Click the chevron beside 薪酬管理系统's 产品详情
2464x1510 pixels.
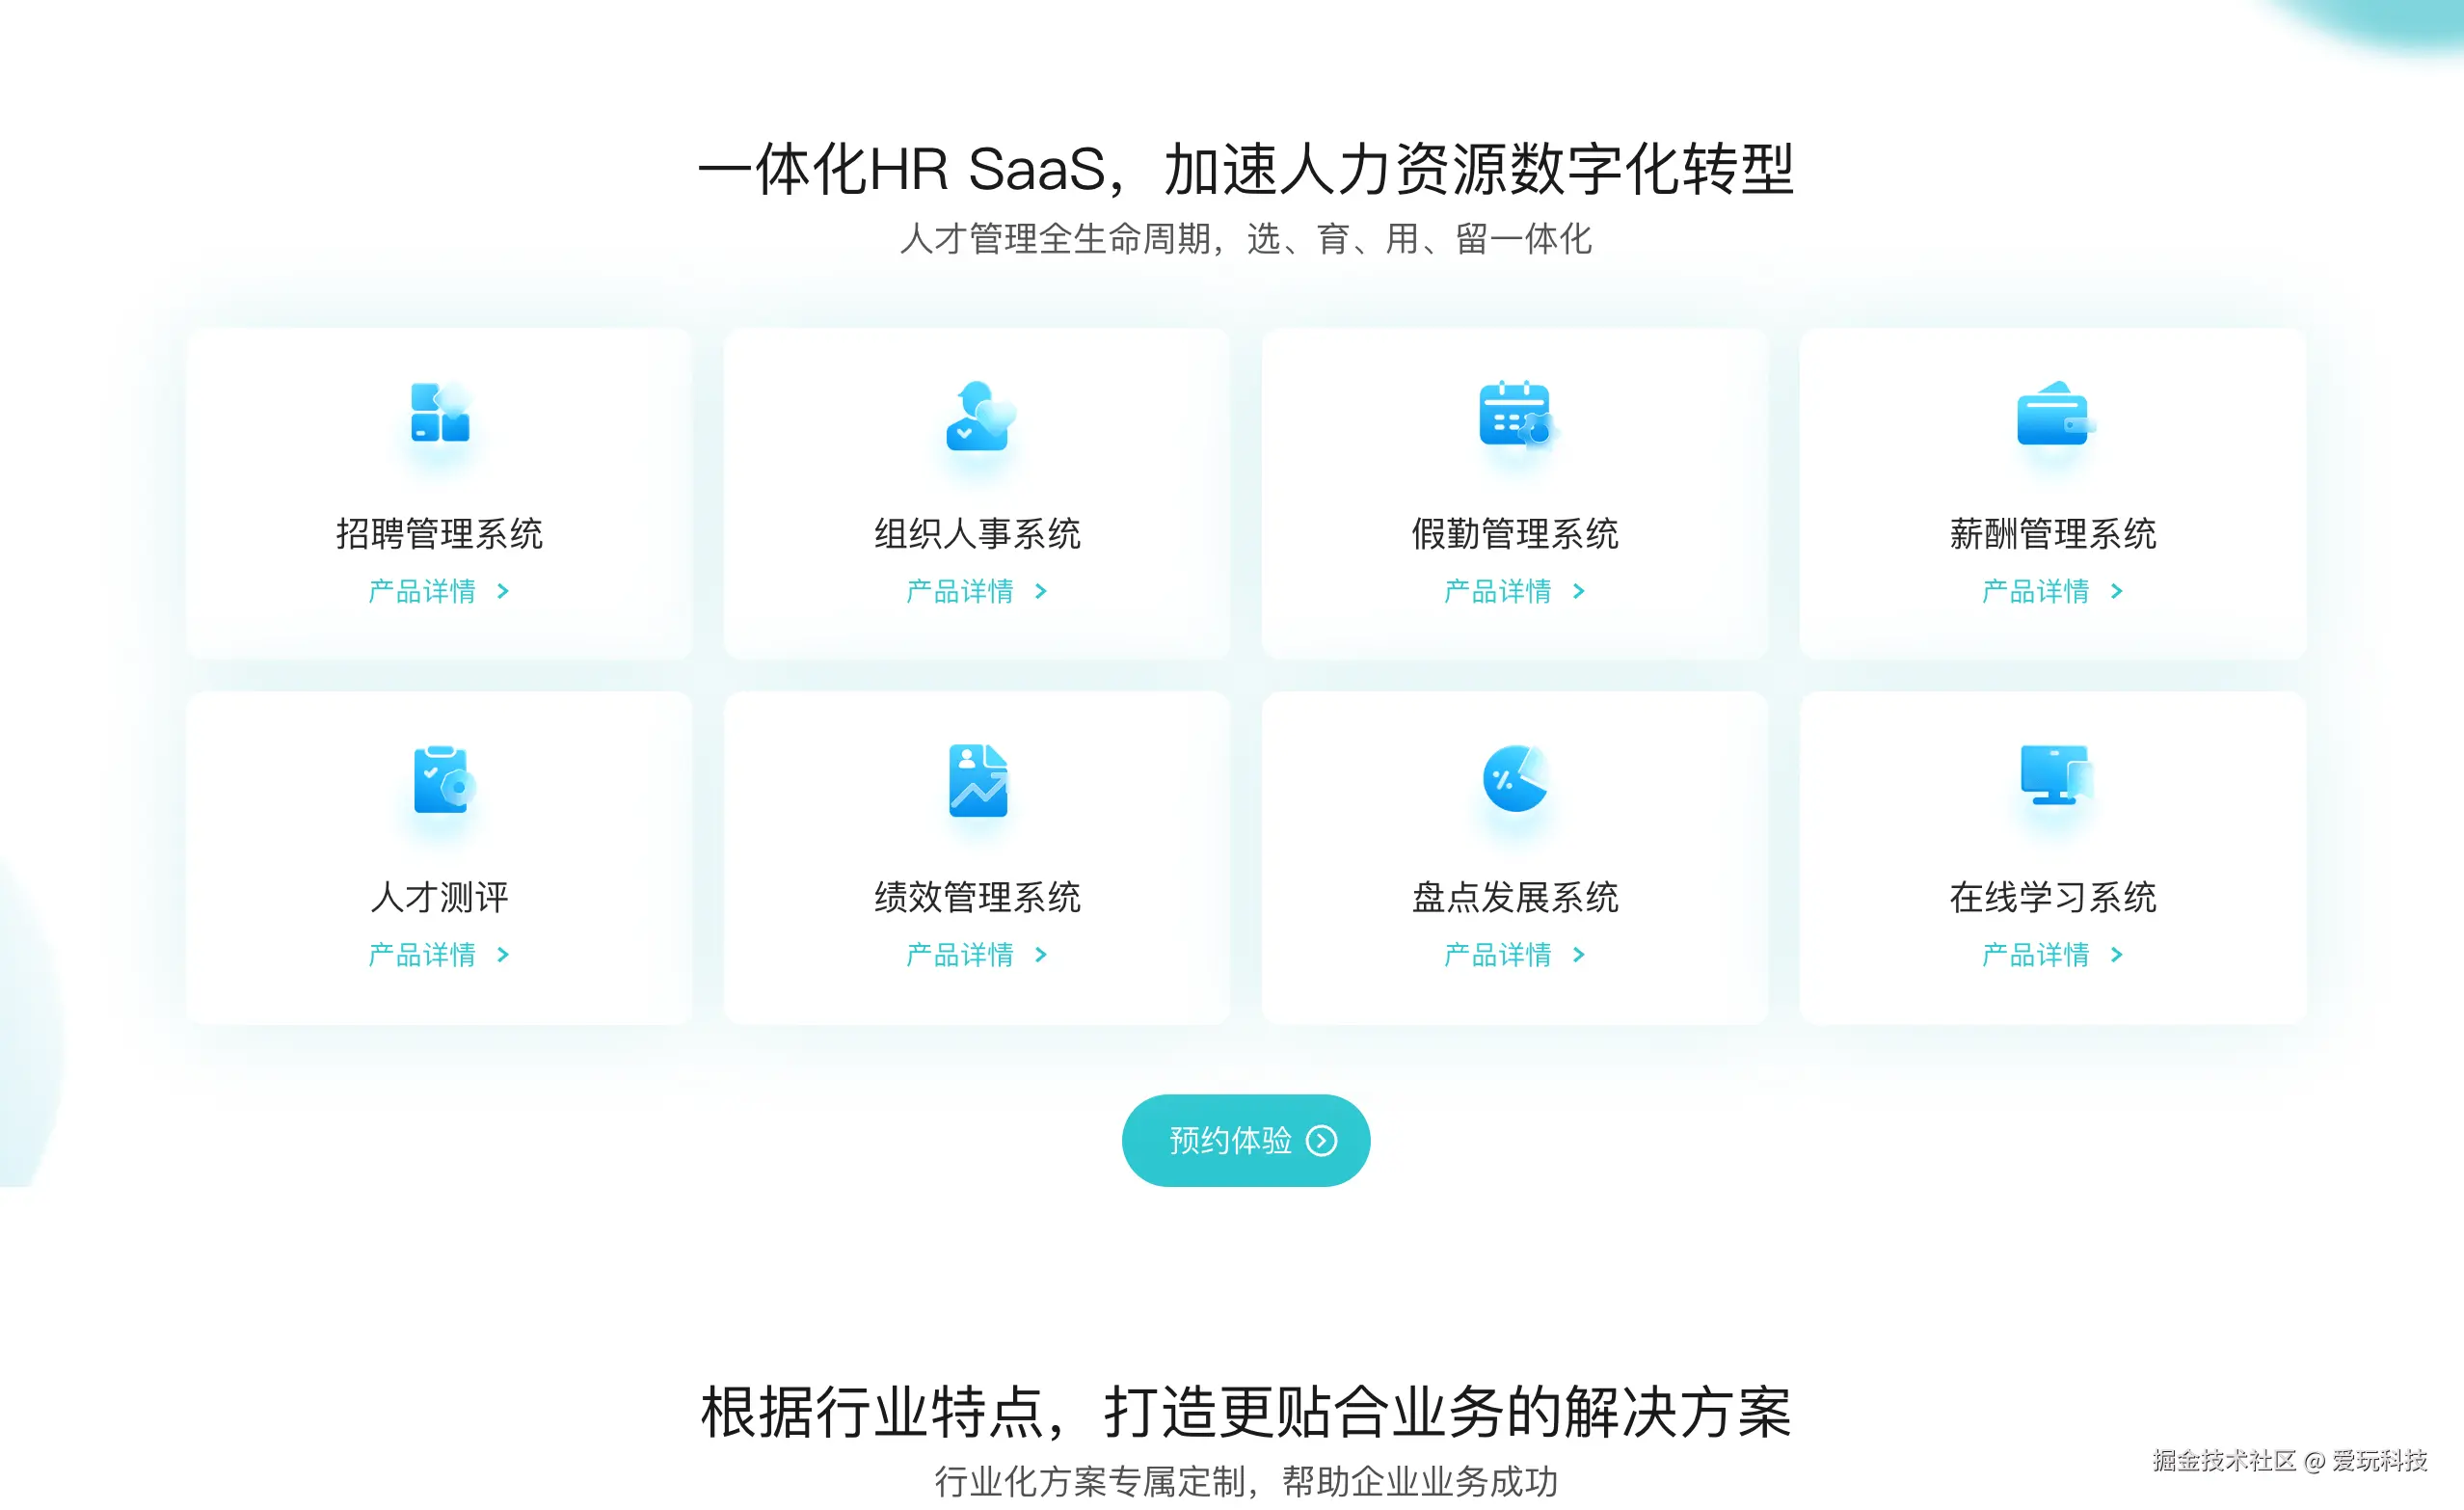(x=2116, y=591)
